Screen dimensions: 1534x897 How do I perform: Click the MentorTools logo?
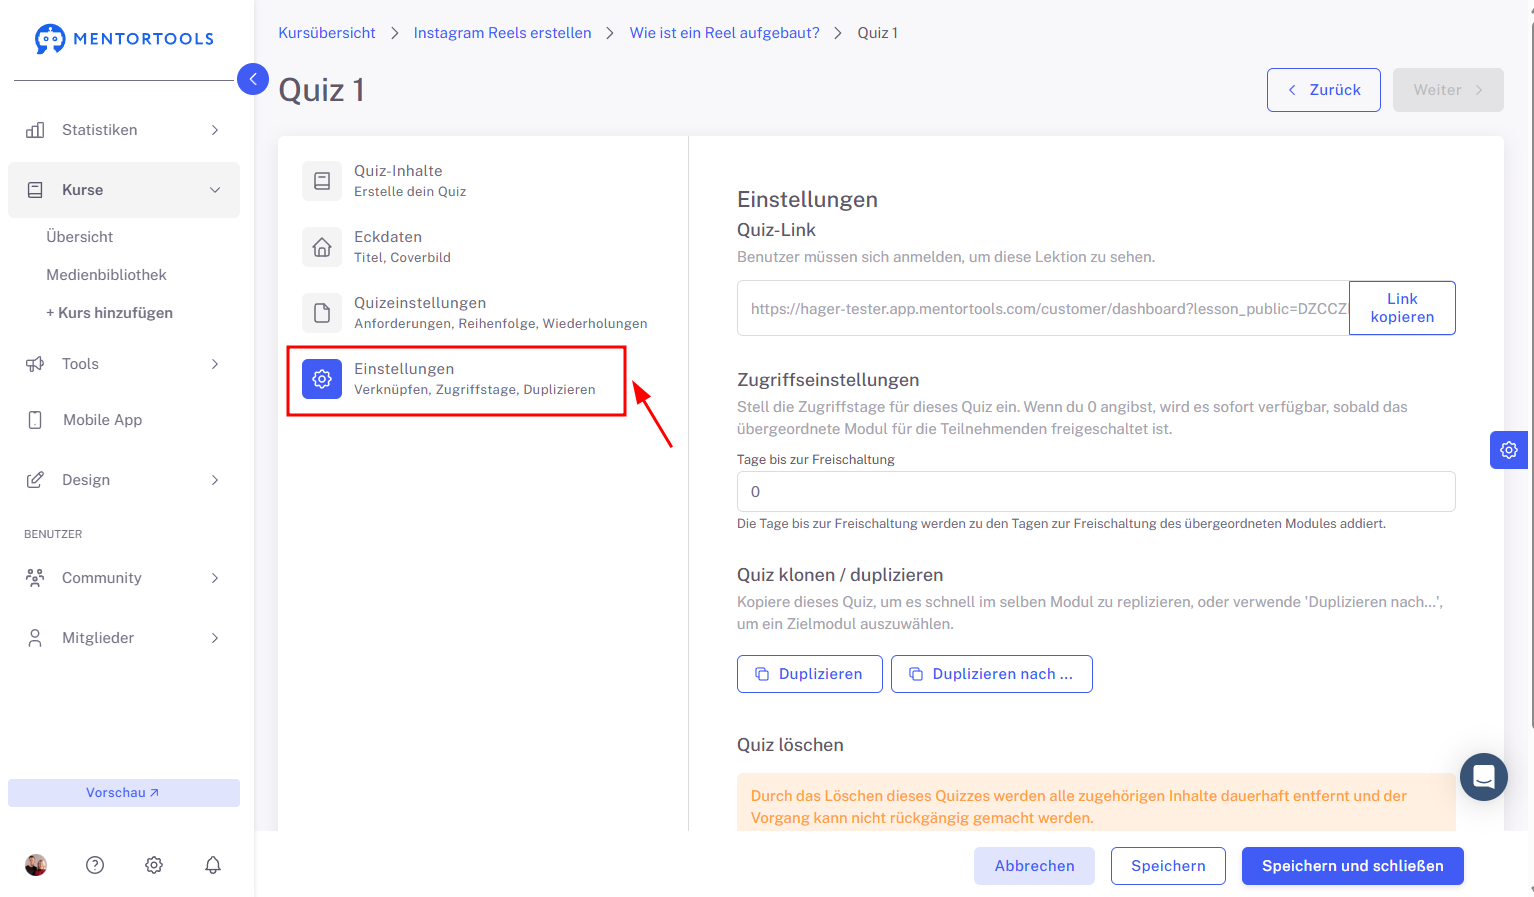(125, 39)
